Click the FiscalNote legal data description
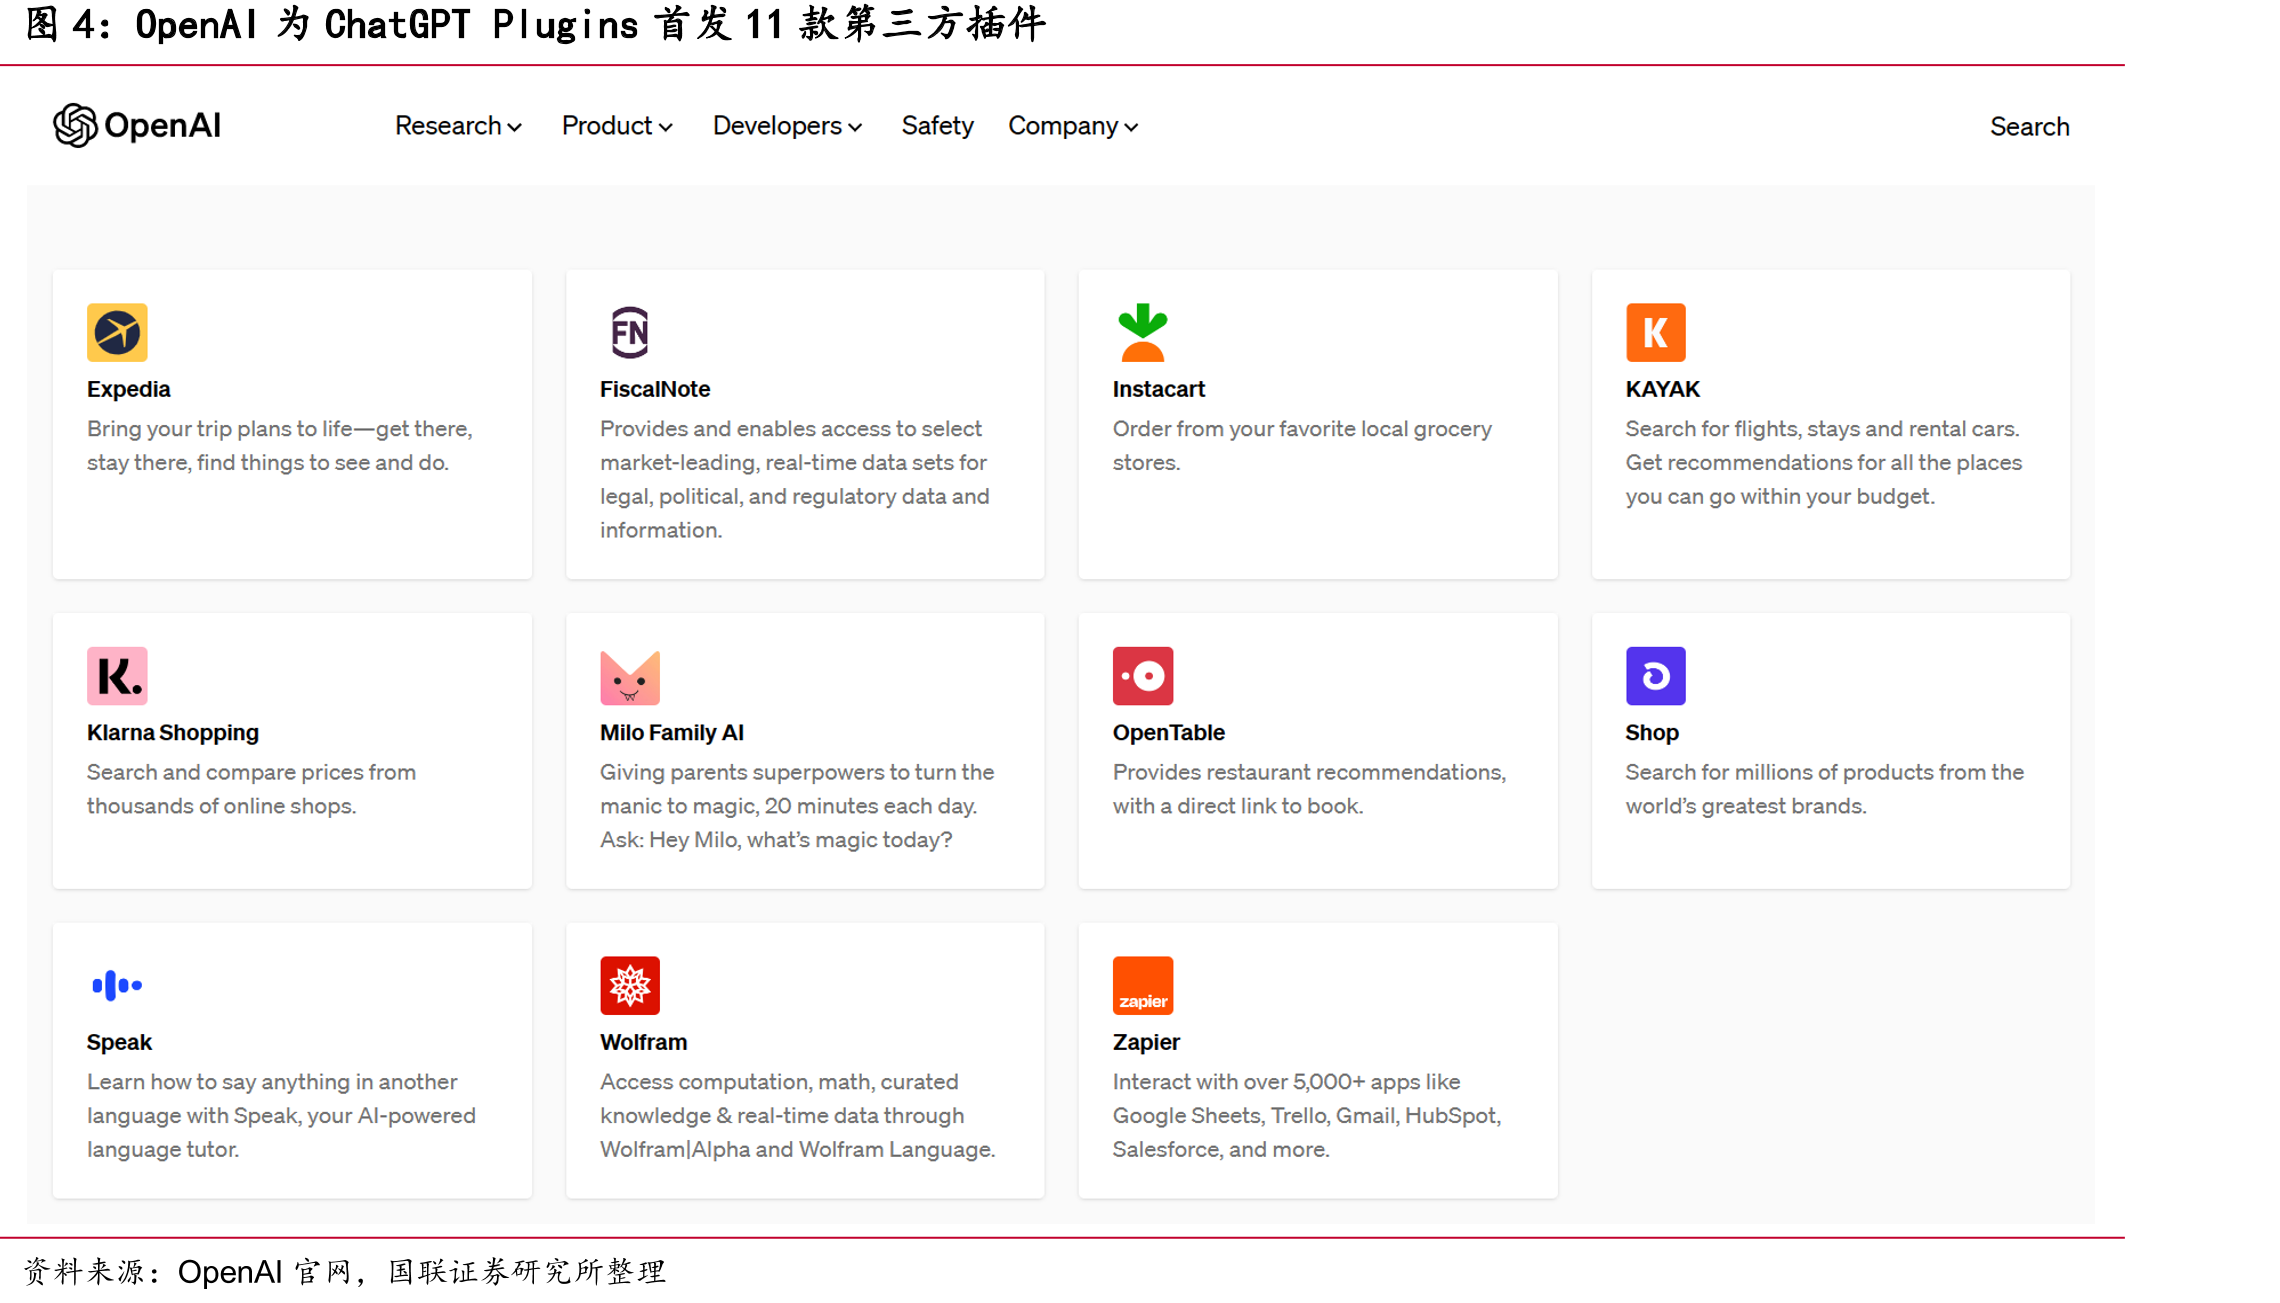The height and width of the screenshot is (1303, 2280). coord(795,480)
